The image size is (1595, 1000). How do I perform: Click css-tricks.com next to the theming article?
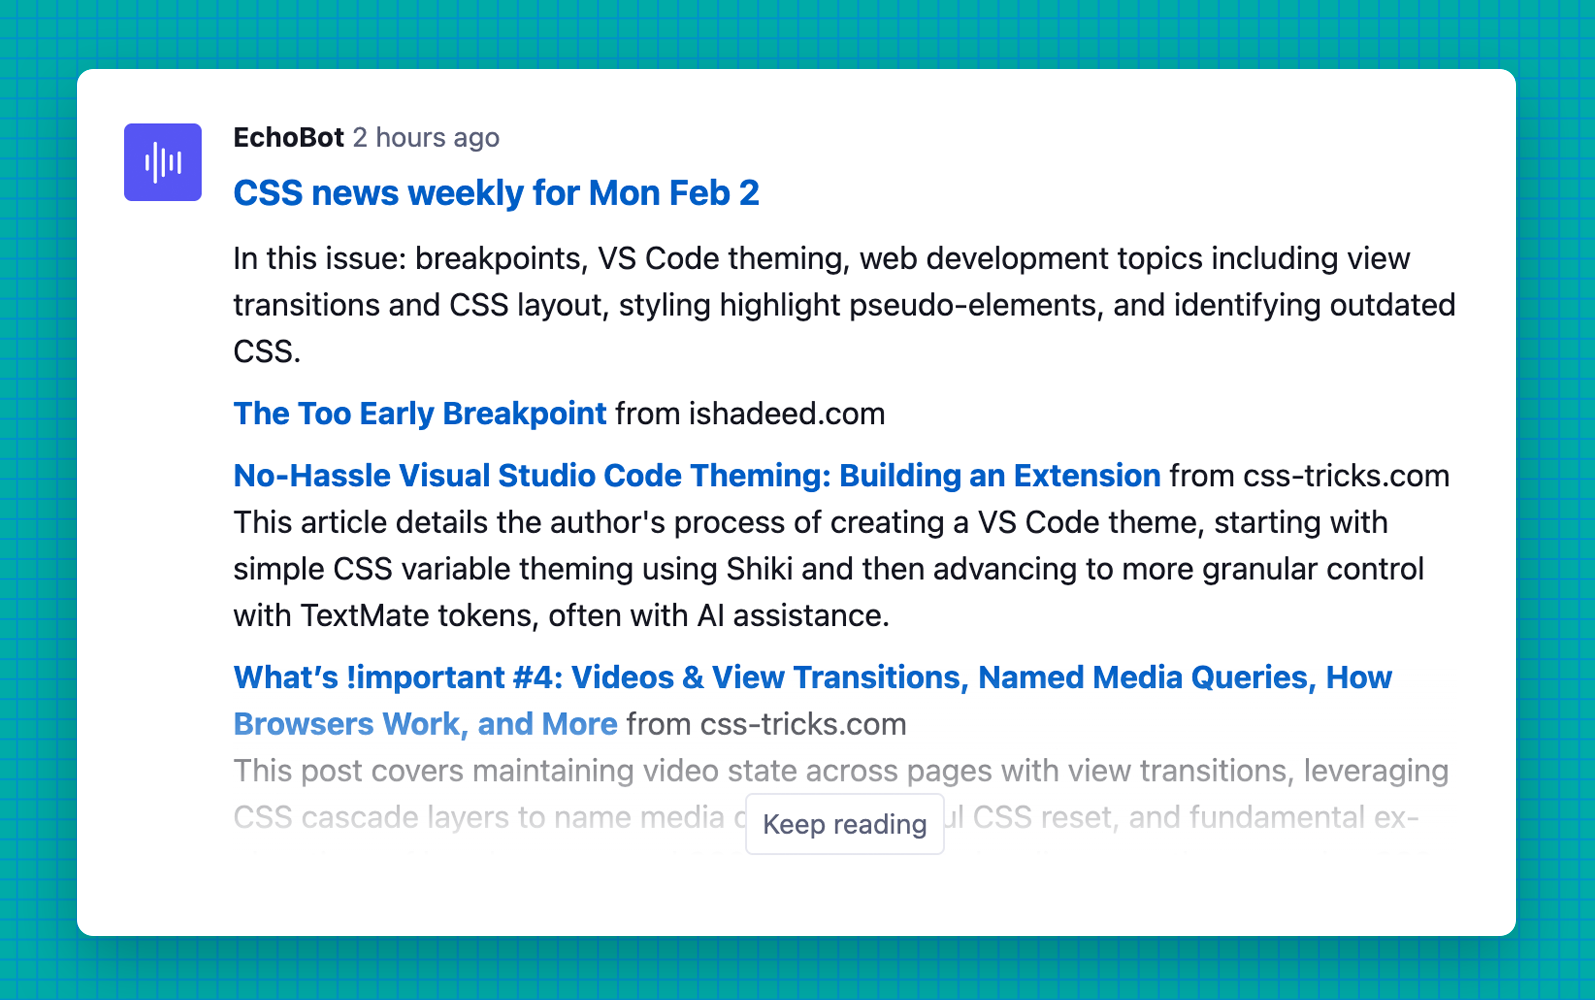1347,476
